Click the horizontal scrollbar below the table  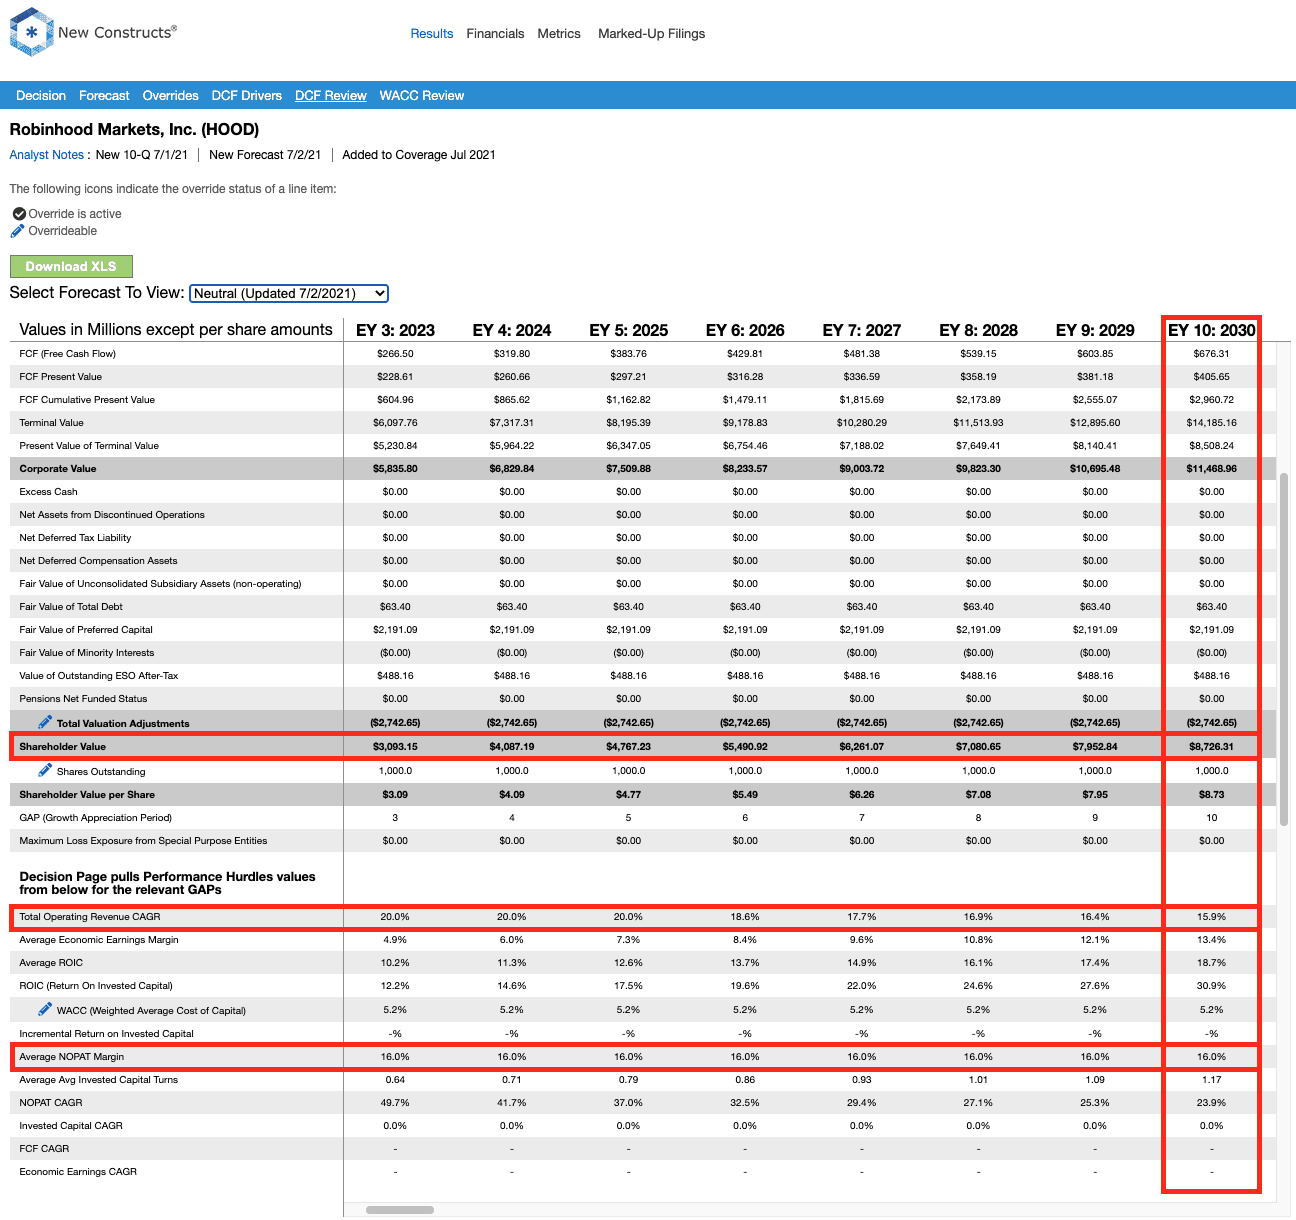coord(400,1210)
